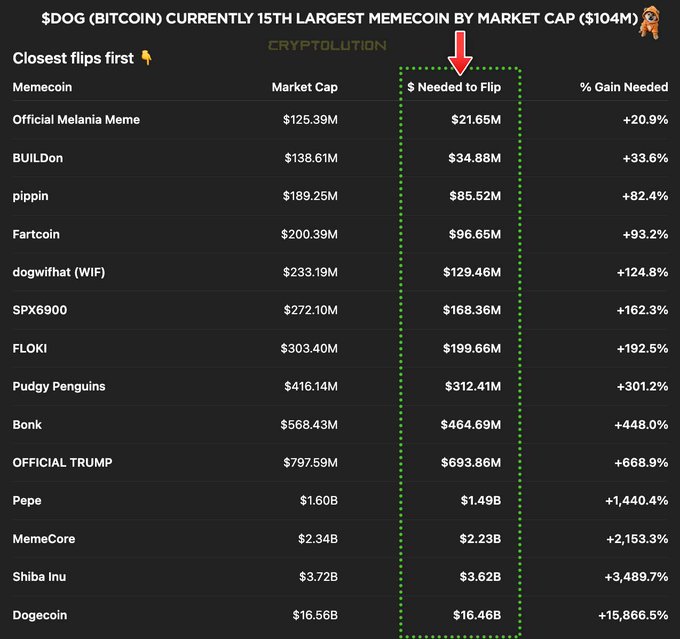Click the $233.19M market cap value
The height and width of the screenshot is (639, 680).
coord(310,272)
